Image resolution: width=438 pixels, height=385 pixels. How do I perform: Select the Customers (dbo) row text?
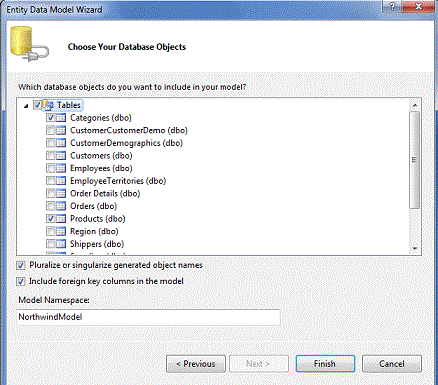(x=101, y=156)
